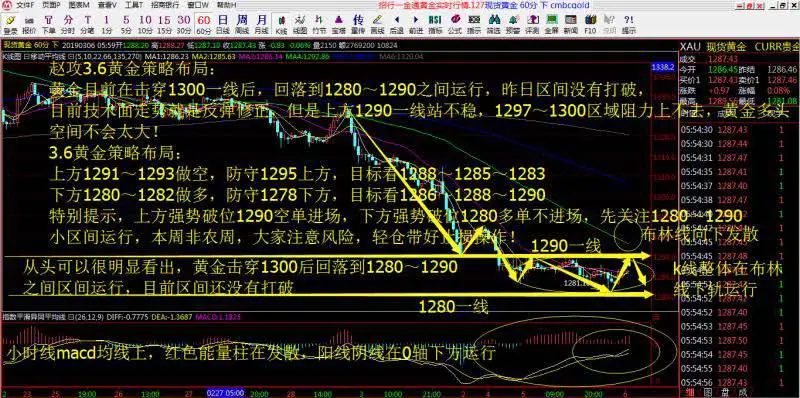The width and height of the screenshot is (800, 398).
Task: Open the 筛选 binoculars filter icon
Action: click(x=493, y=23)
